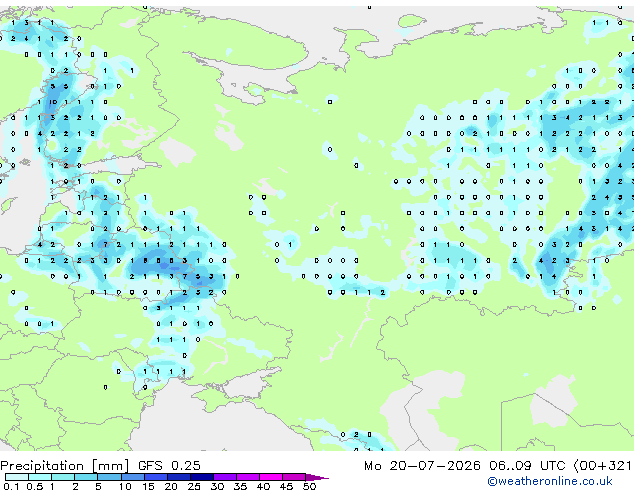Click the 10–15 mm legend swatch

click(133, 477)
